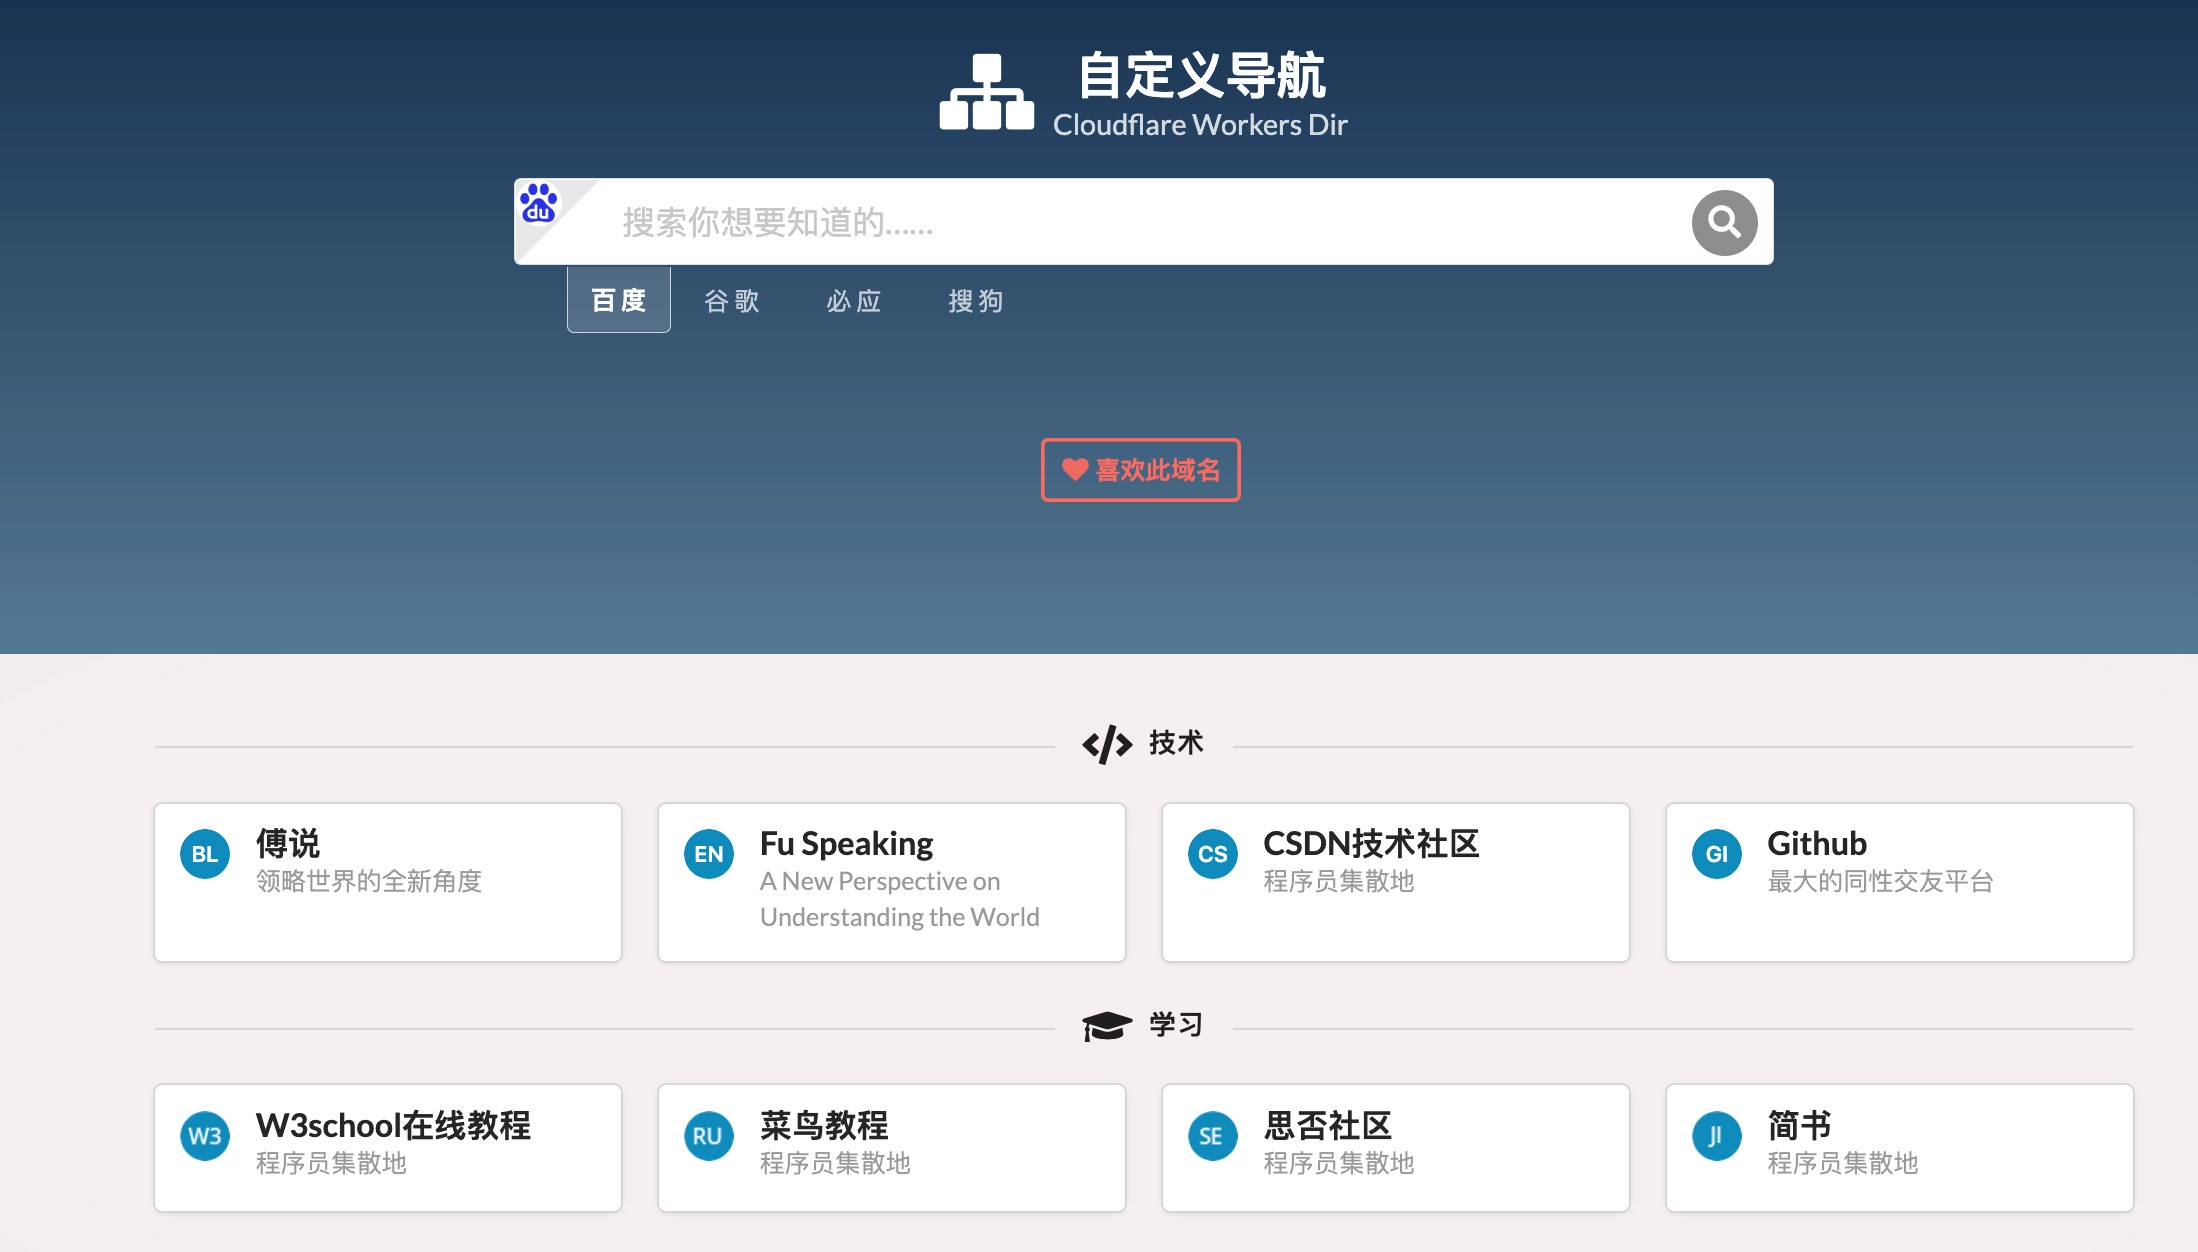Select the 百度 search engine tab
The height and width of the screenshot is (1252, 2198).
pyautogui.click(x=619, y=300)
